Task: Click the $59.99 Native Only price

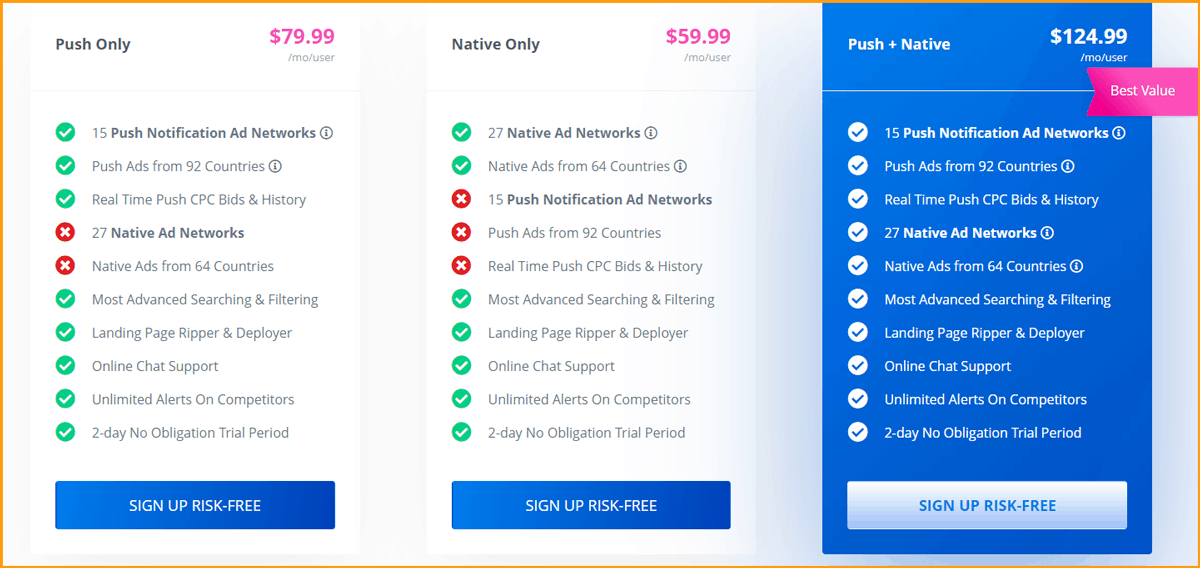Action: point(698,37)
